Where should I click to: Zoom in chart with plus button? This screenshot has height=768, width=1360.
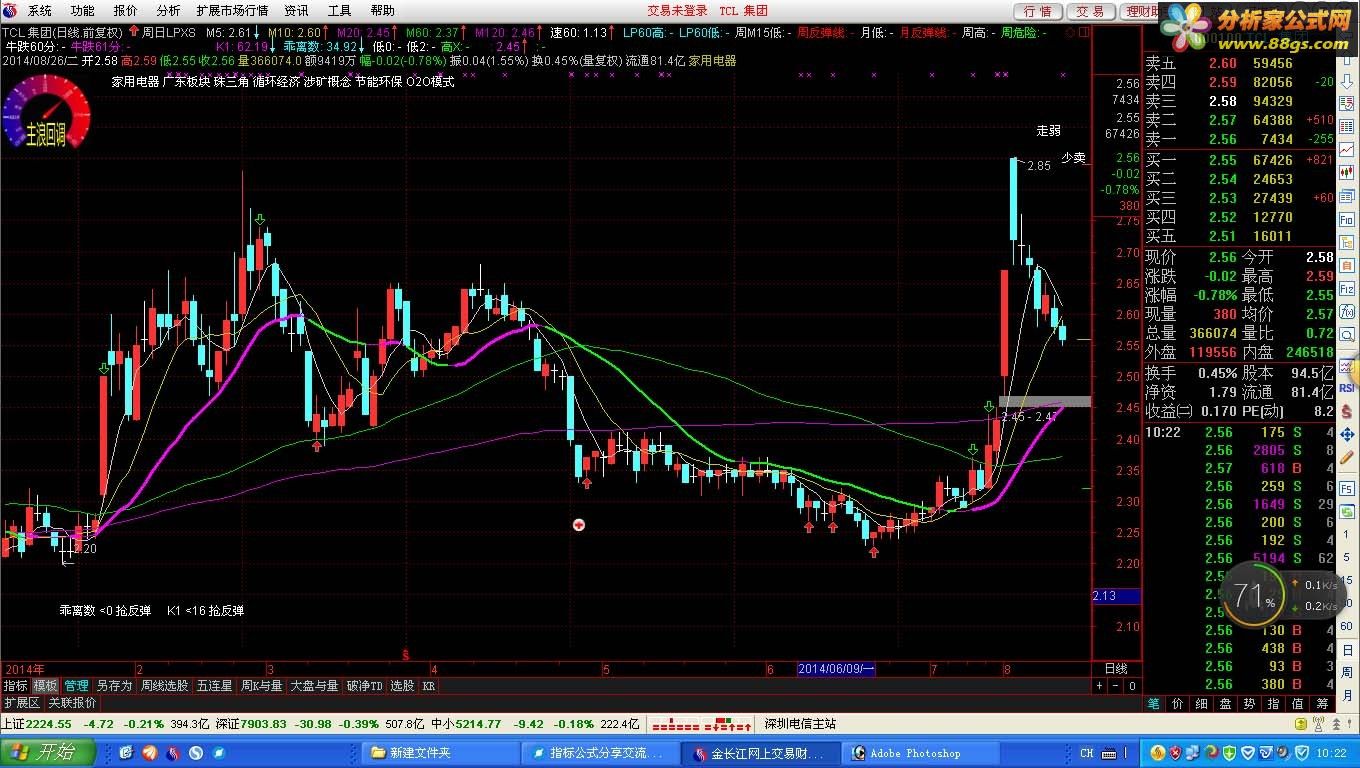1101,686
